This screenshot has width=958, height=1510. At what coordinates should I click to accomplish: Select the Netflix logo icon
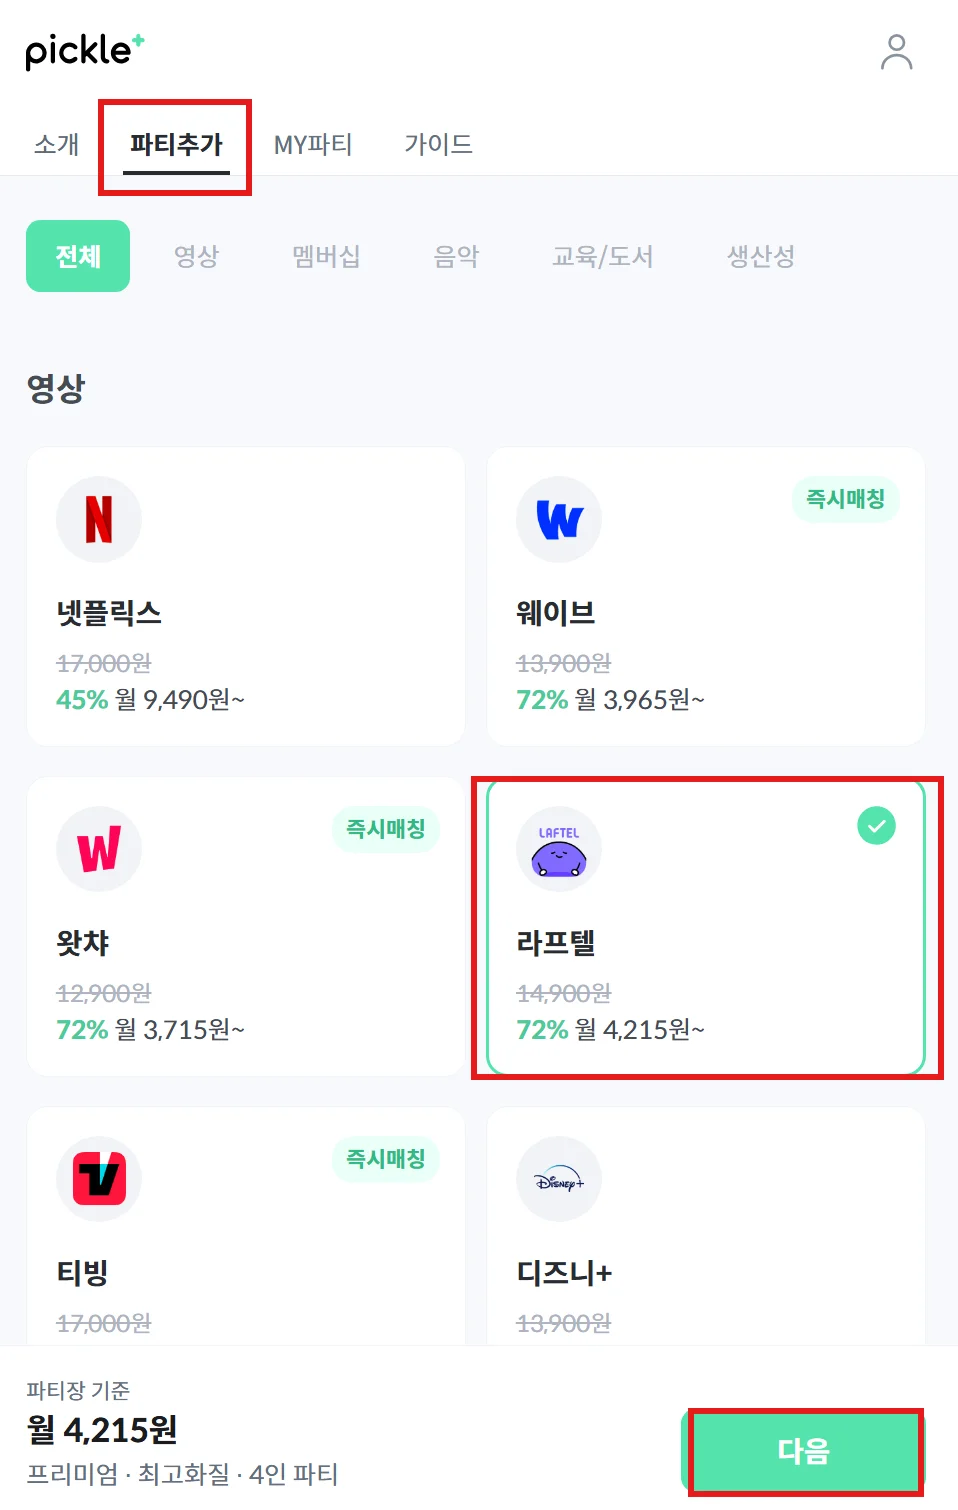[x=99, y=519]
